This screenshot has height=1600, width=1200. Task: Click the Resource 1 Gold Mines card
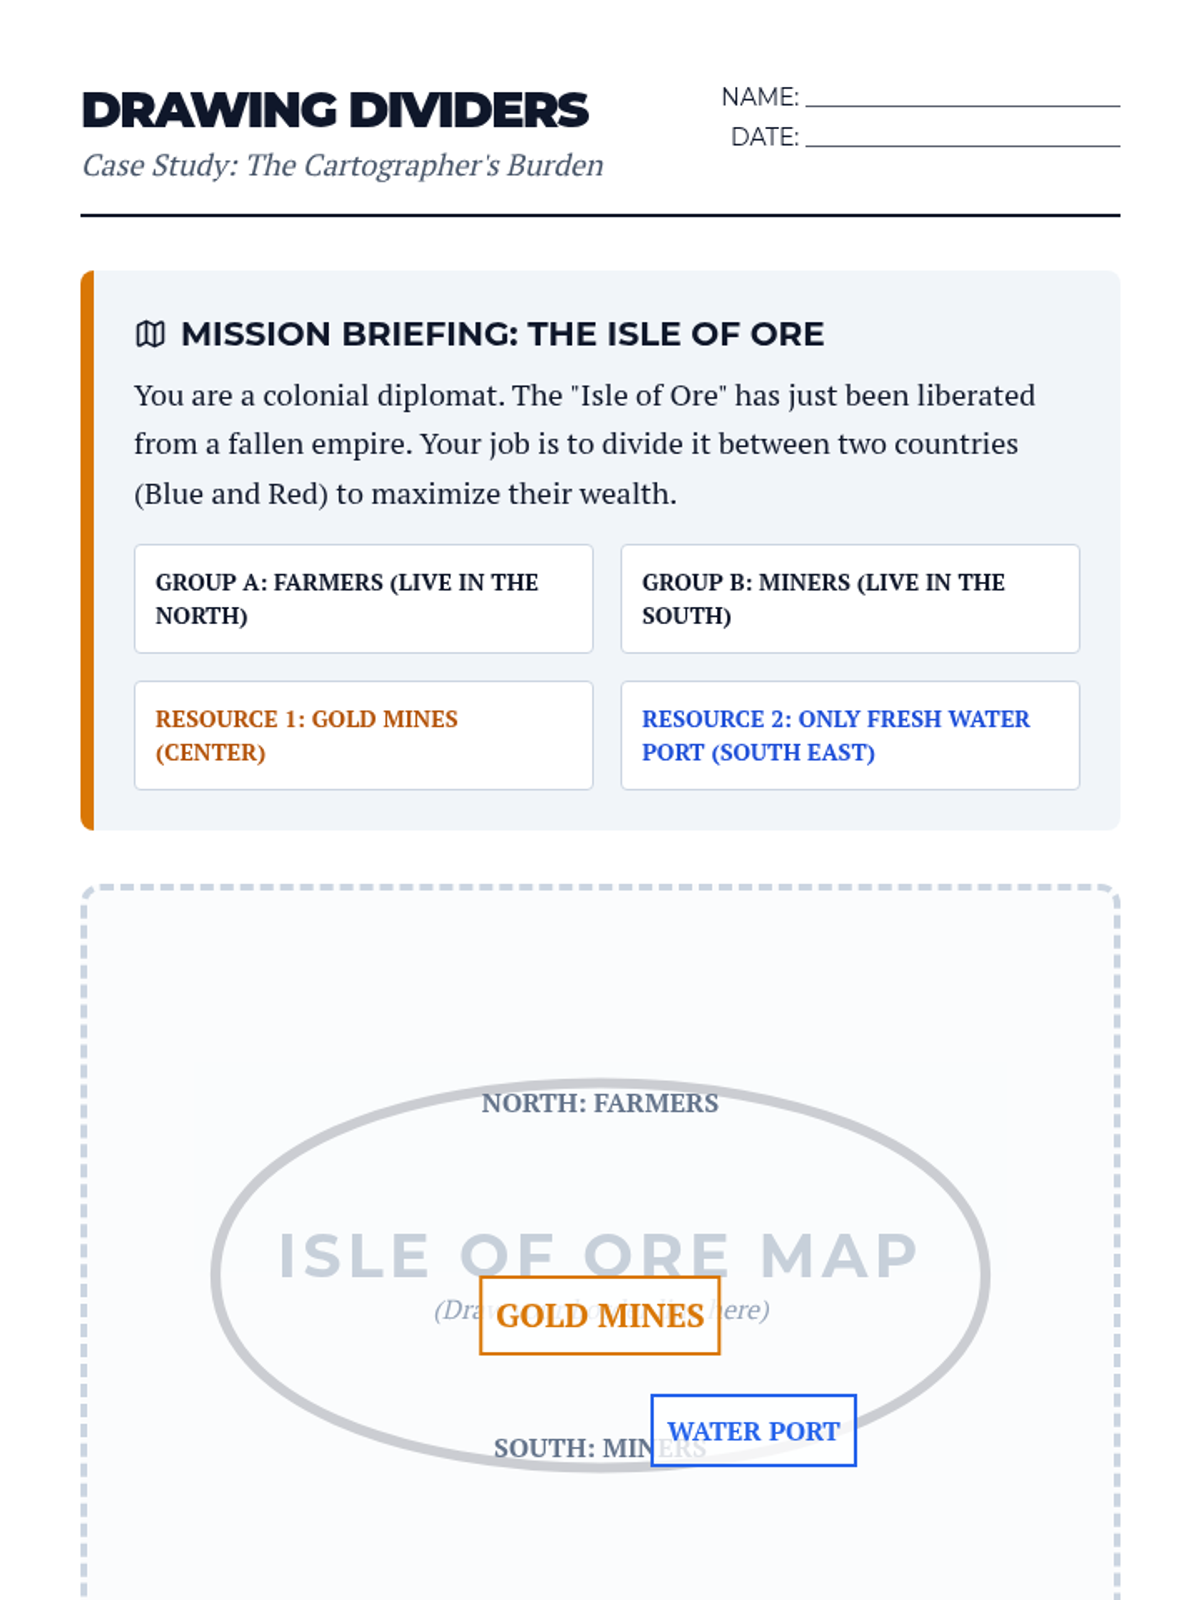click(x=363, y=735)
